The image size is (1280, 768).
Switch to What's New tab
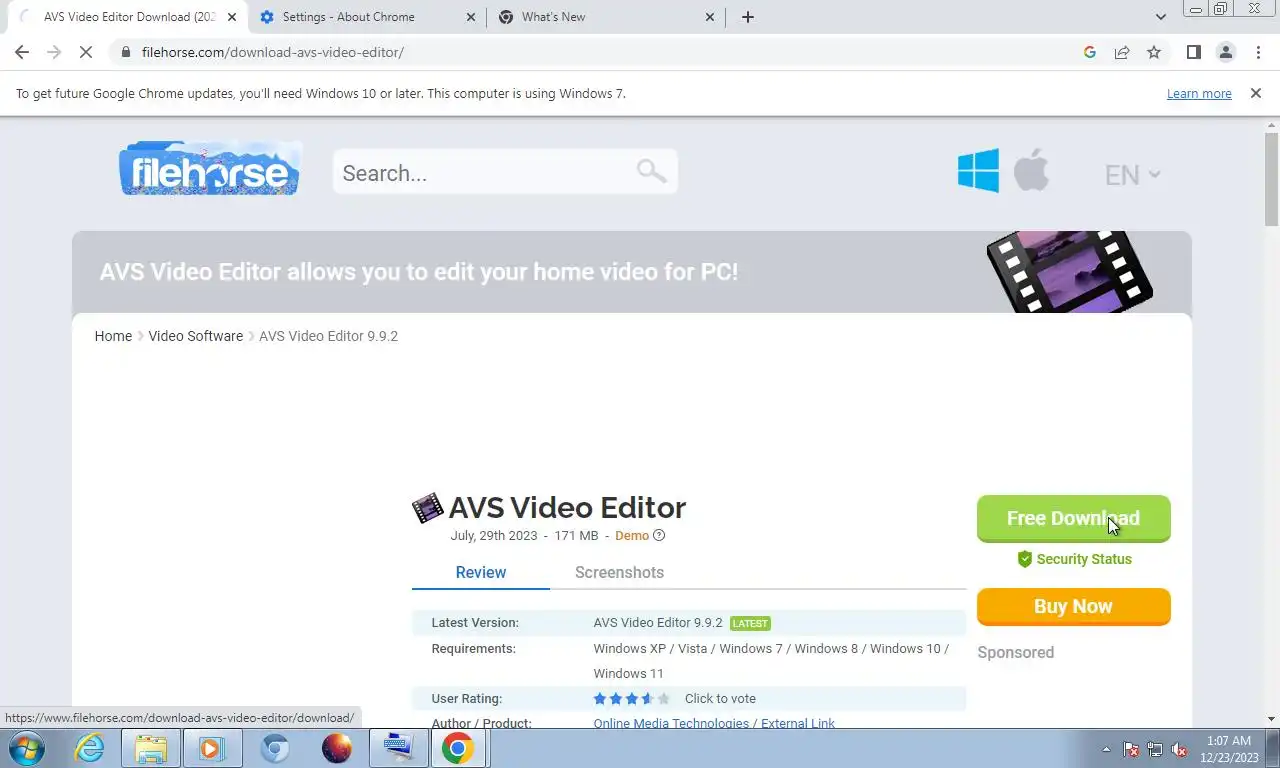[x=606, y=17]
